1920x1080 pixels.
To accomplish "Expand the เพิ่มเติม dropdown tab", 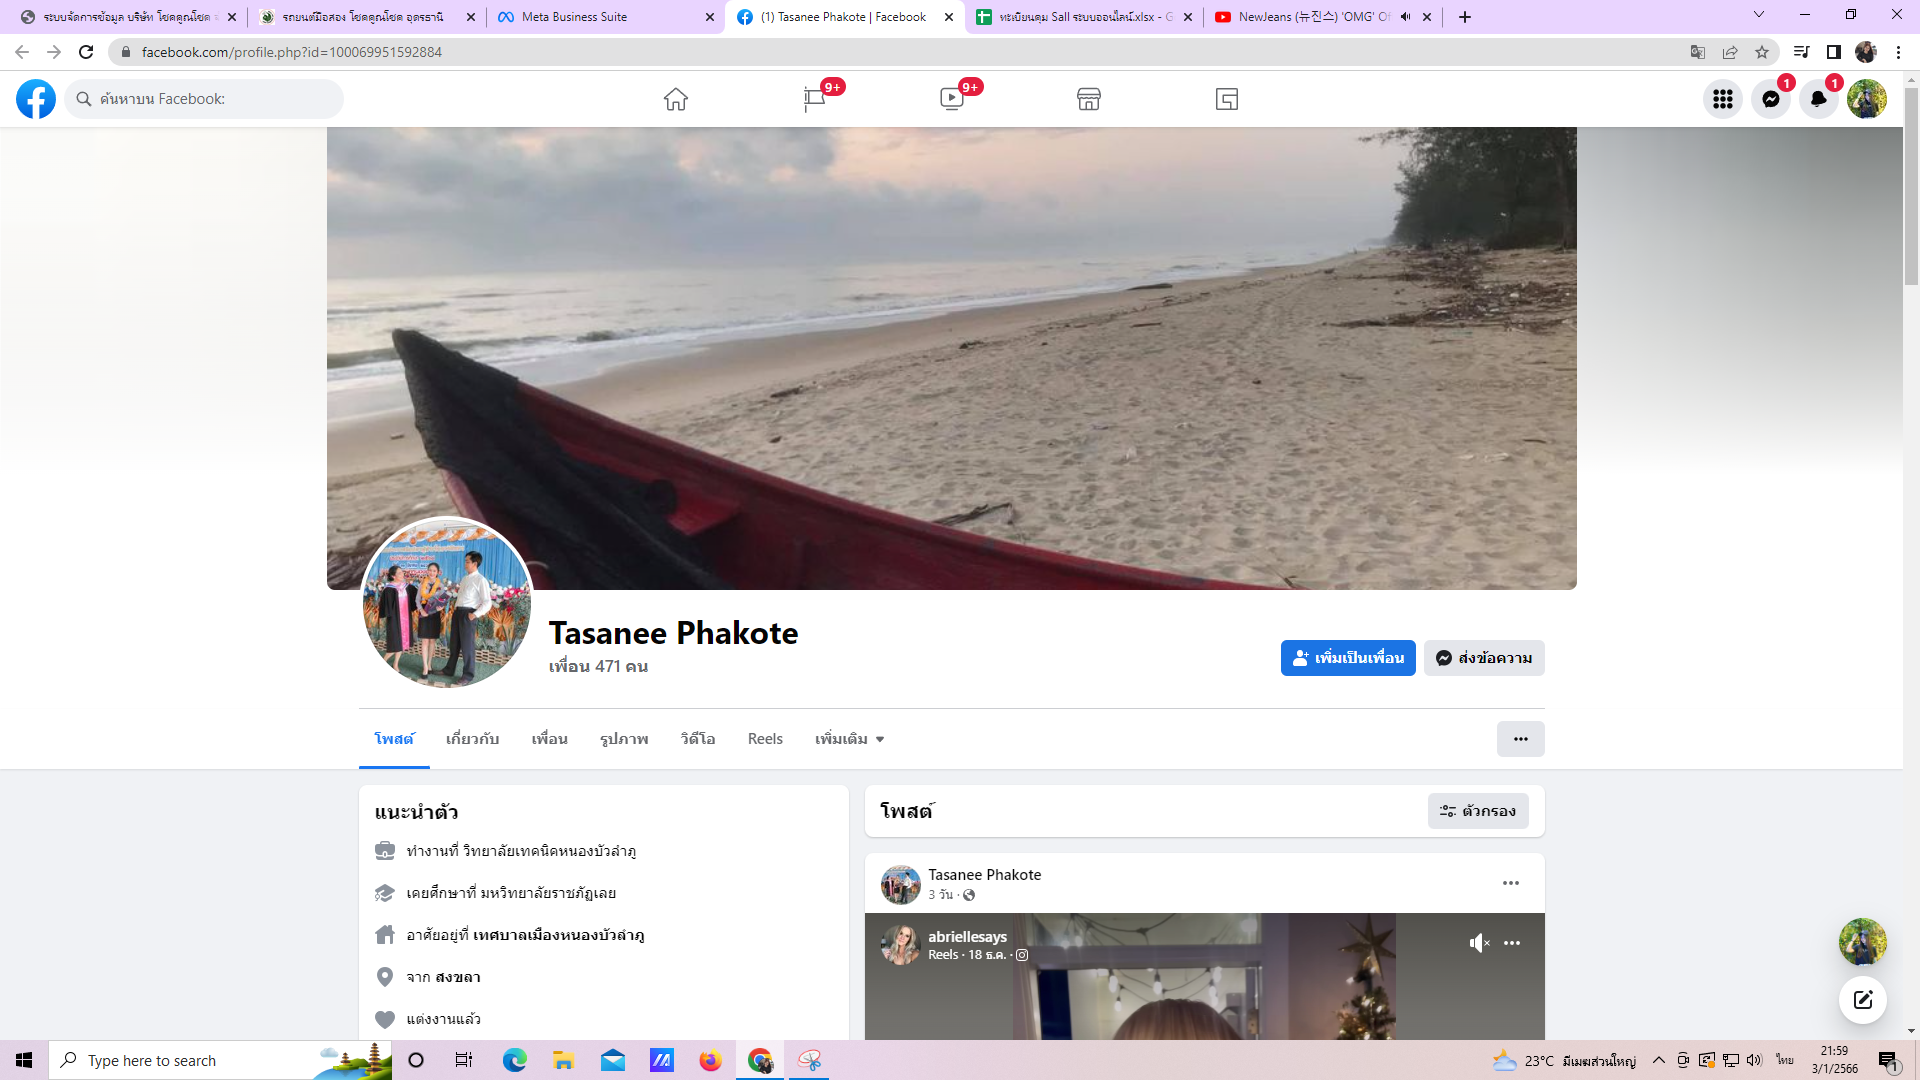I will pyautogui.click(x=849, y=739).
